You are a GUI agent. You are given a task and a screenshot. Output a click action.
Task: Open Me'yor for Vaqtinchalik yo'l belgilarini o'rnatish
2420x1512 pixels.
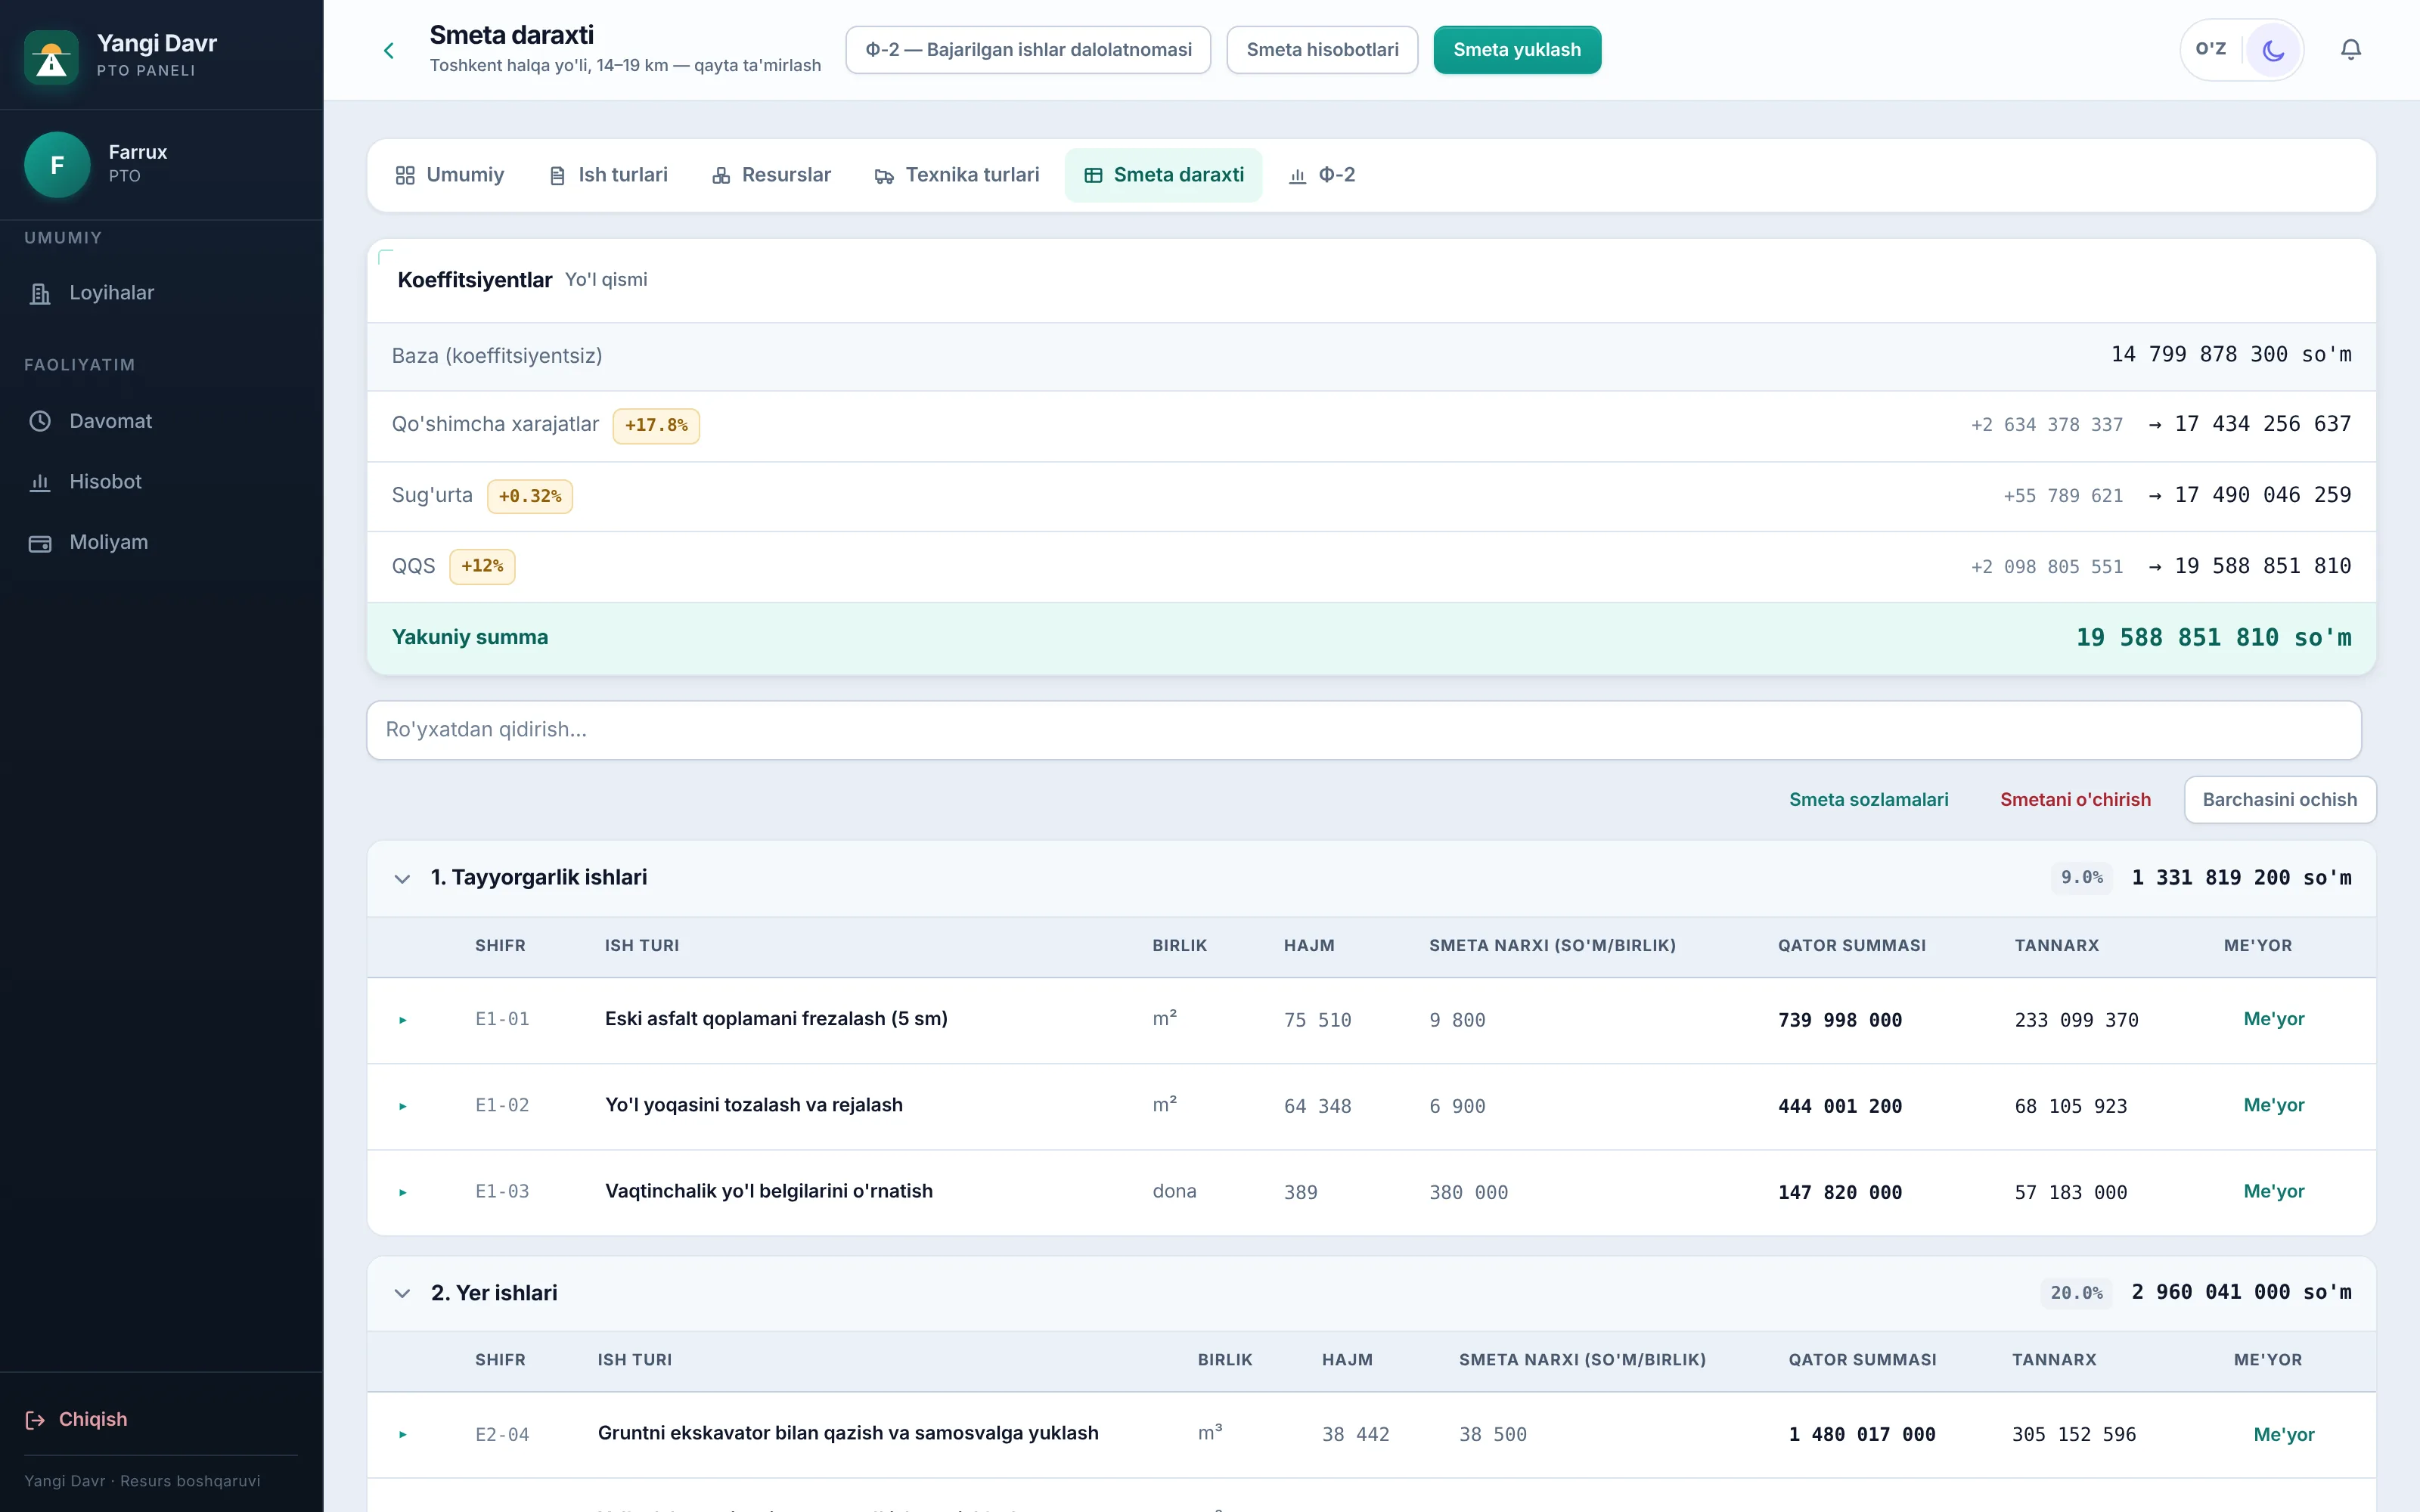click(2273, 1191)
